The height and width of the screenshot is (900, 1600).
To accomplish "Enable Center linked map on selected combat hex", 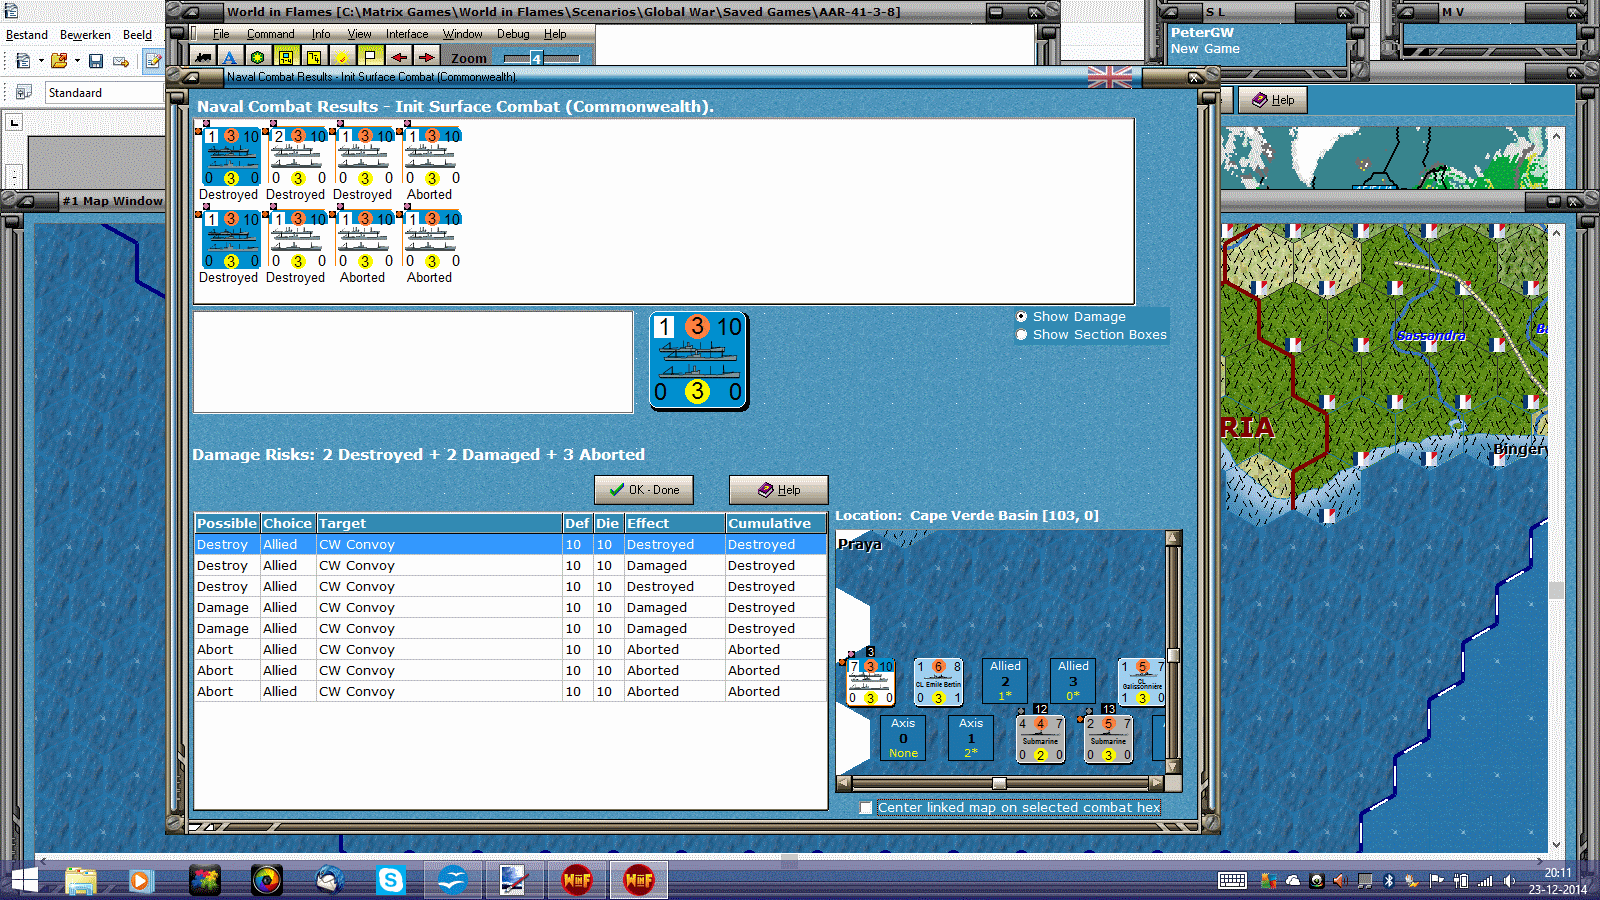I will click(x=866, y=808).
